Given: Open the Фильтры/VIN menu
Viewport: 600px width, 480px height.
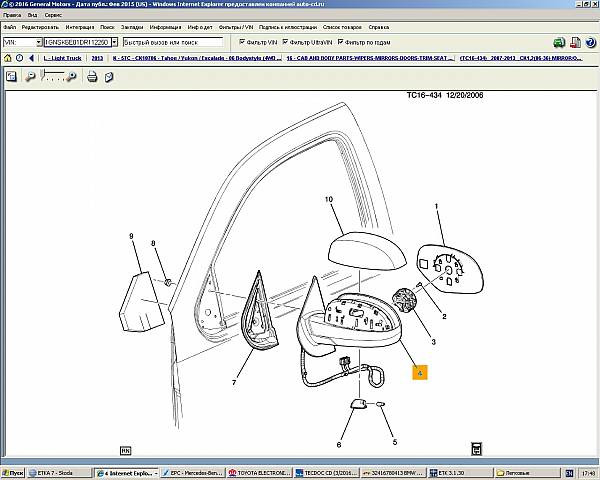Looking at the screenshot, I should pyautogui.click(x=229, y=27).
